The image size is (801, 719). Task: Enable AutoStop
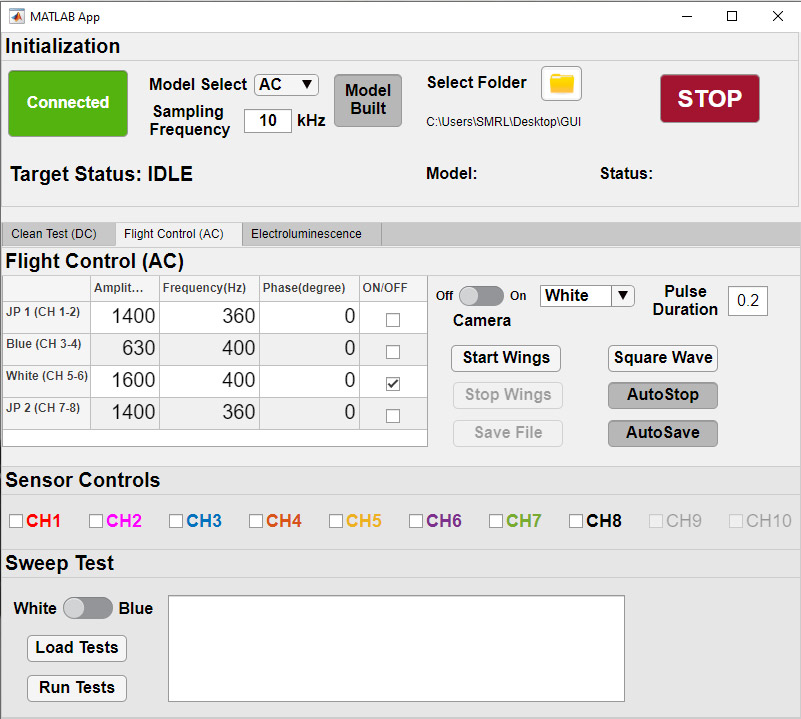(x=662, y=395)
